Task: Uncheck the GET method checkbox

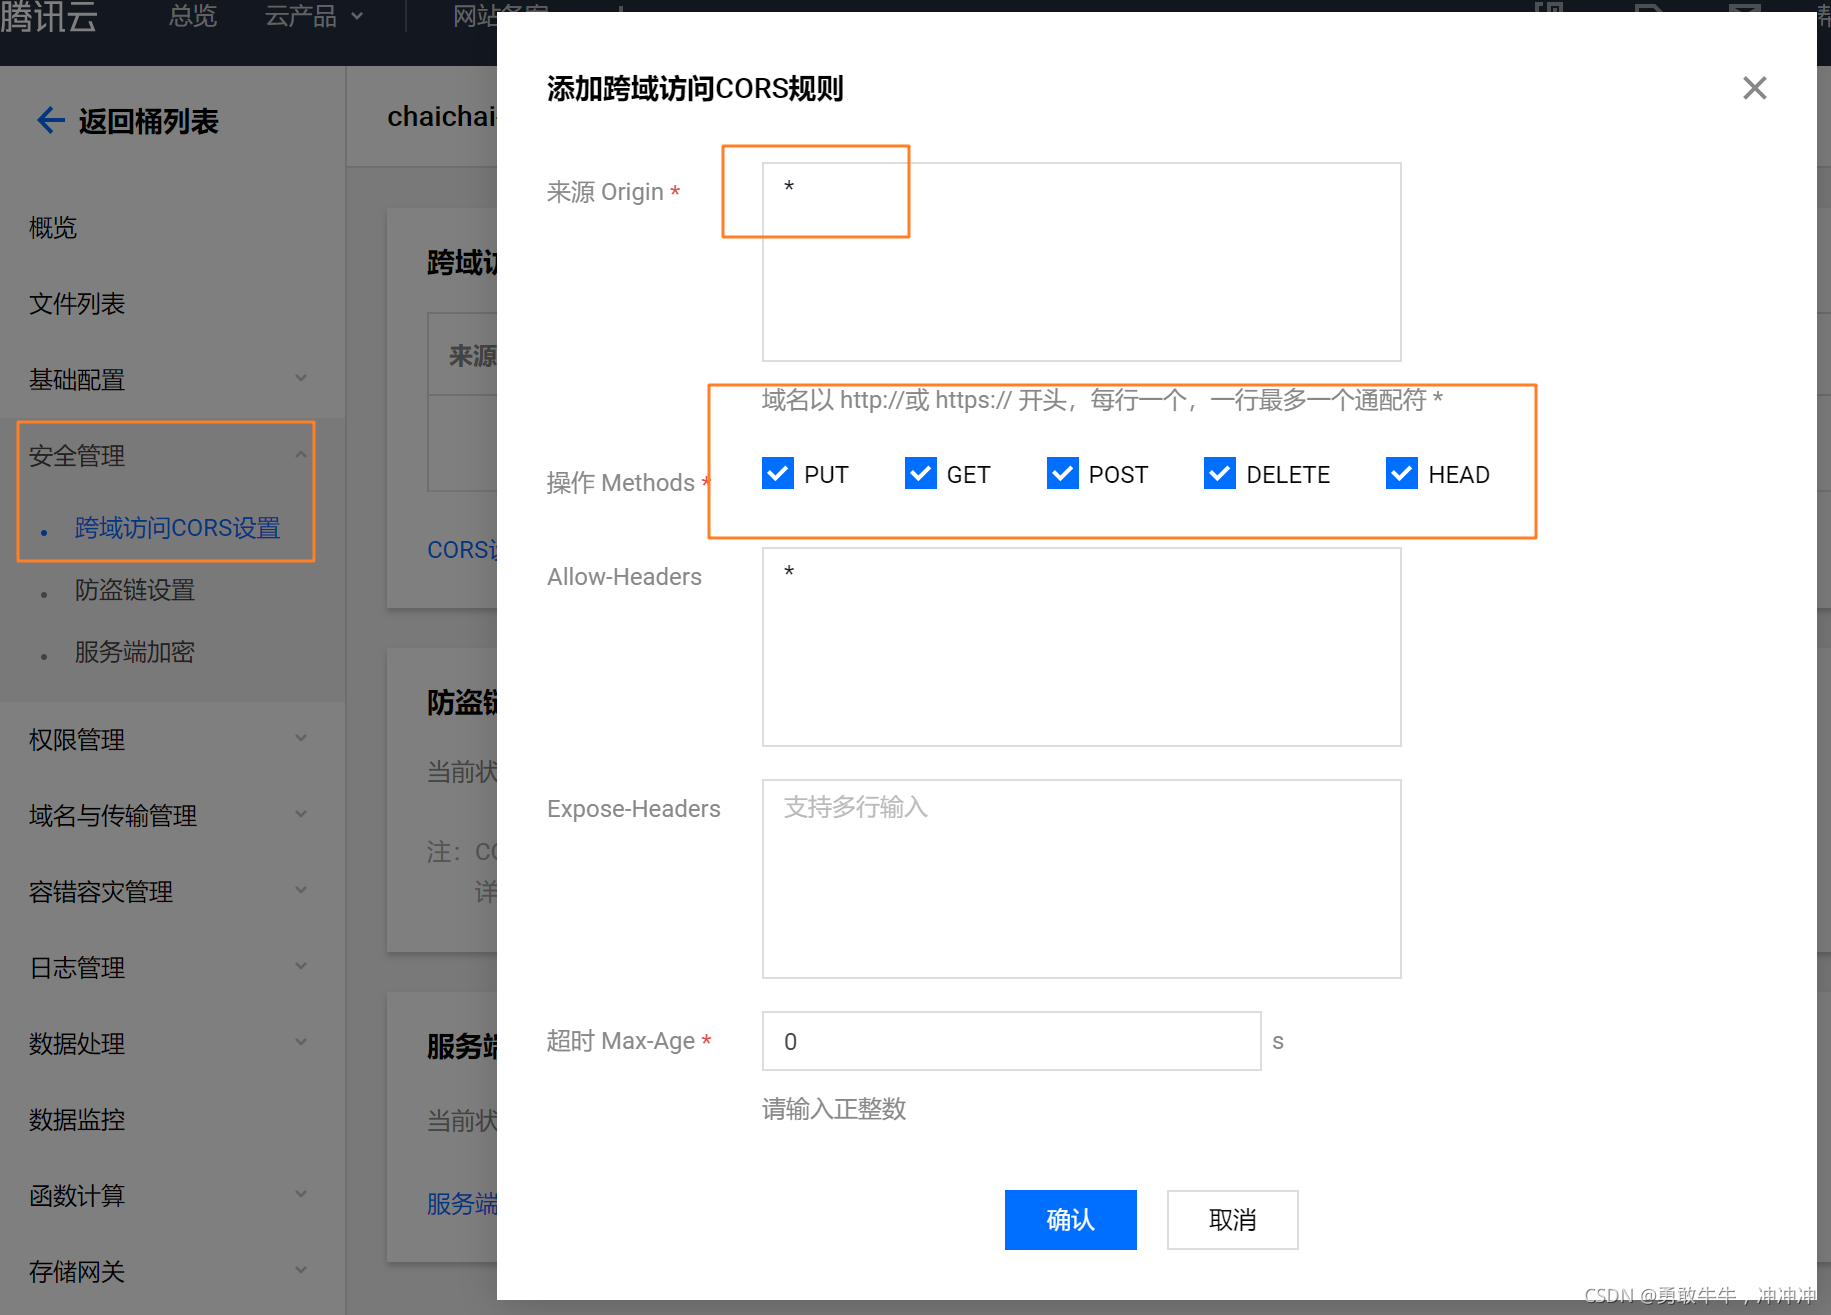Action: tap(920, 473)
